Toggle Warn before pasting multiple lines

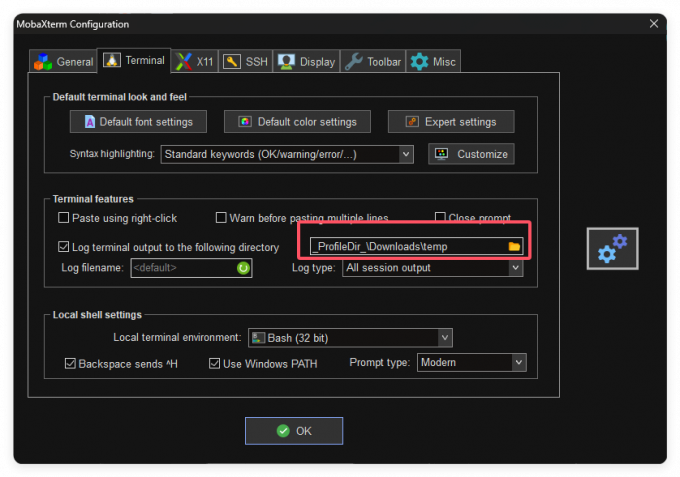click(x=221, y=218)
